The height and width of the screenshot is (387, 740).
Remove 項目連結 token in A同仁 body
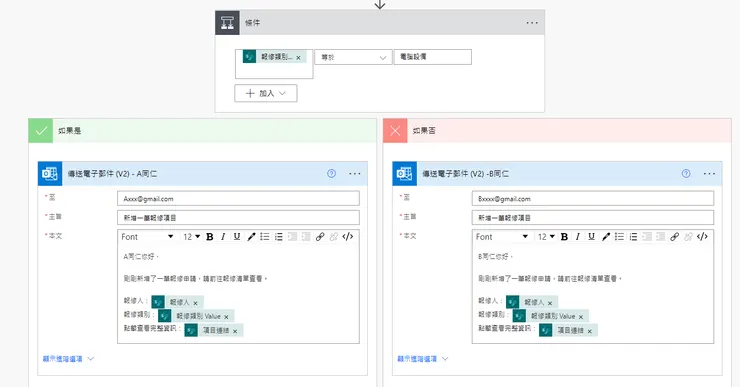tap(235, 331)
